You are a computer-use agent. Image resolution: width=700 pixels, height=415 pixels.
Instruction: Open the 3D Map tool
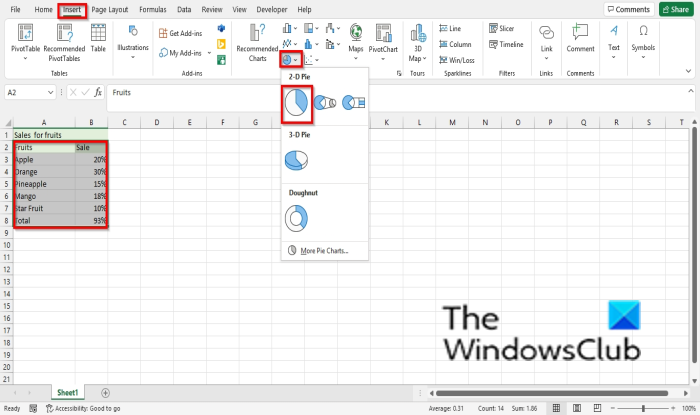click(417, 42)
